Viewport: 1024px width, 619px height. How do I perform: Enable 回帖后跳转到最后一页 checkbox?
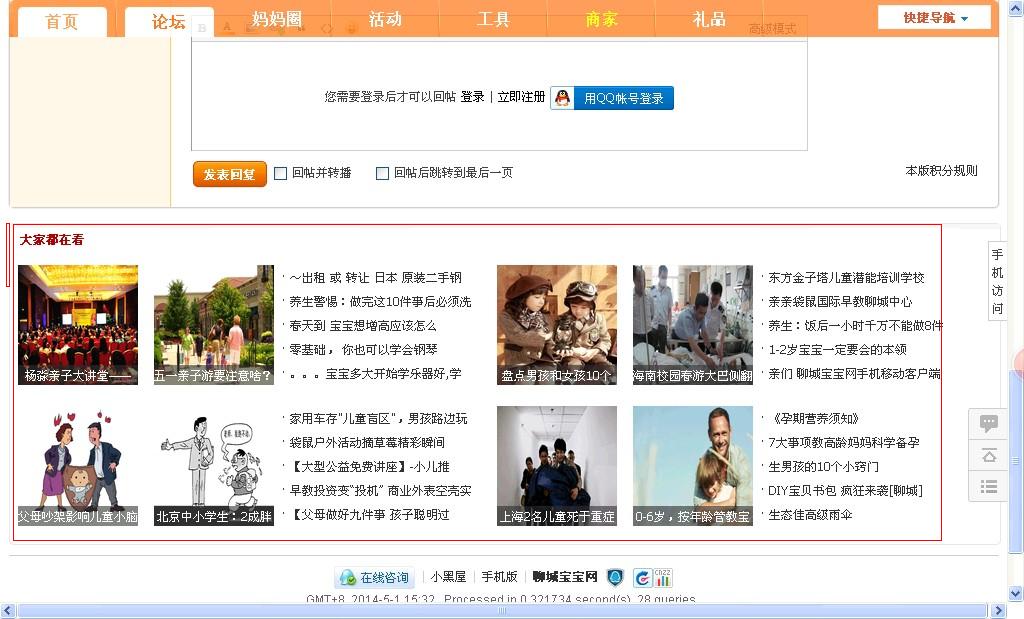click(x=382, y=173)
